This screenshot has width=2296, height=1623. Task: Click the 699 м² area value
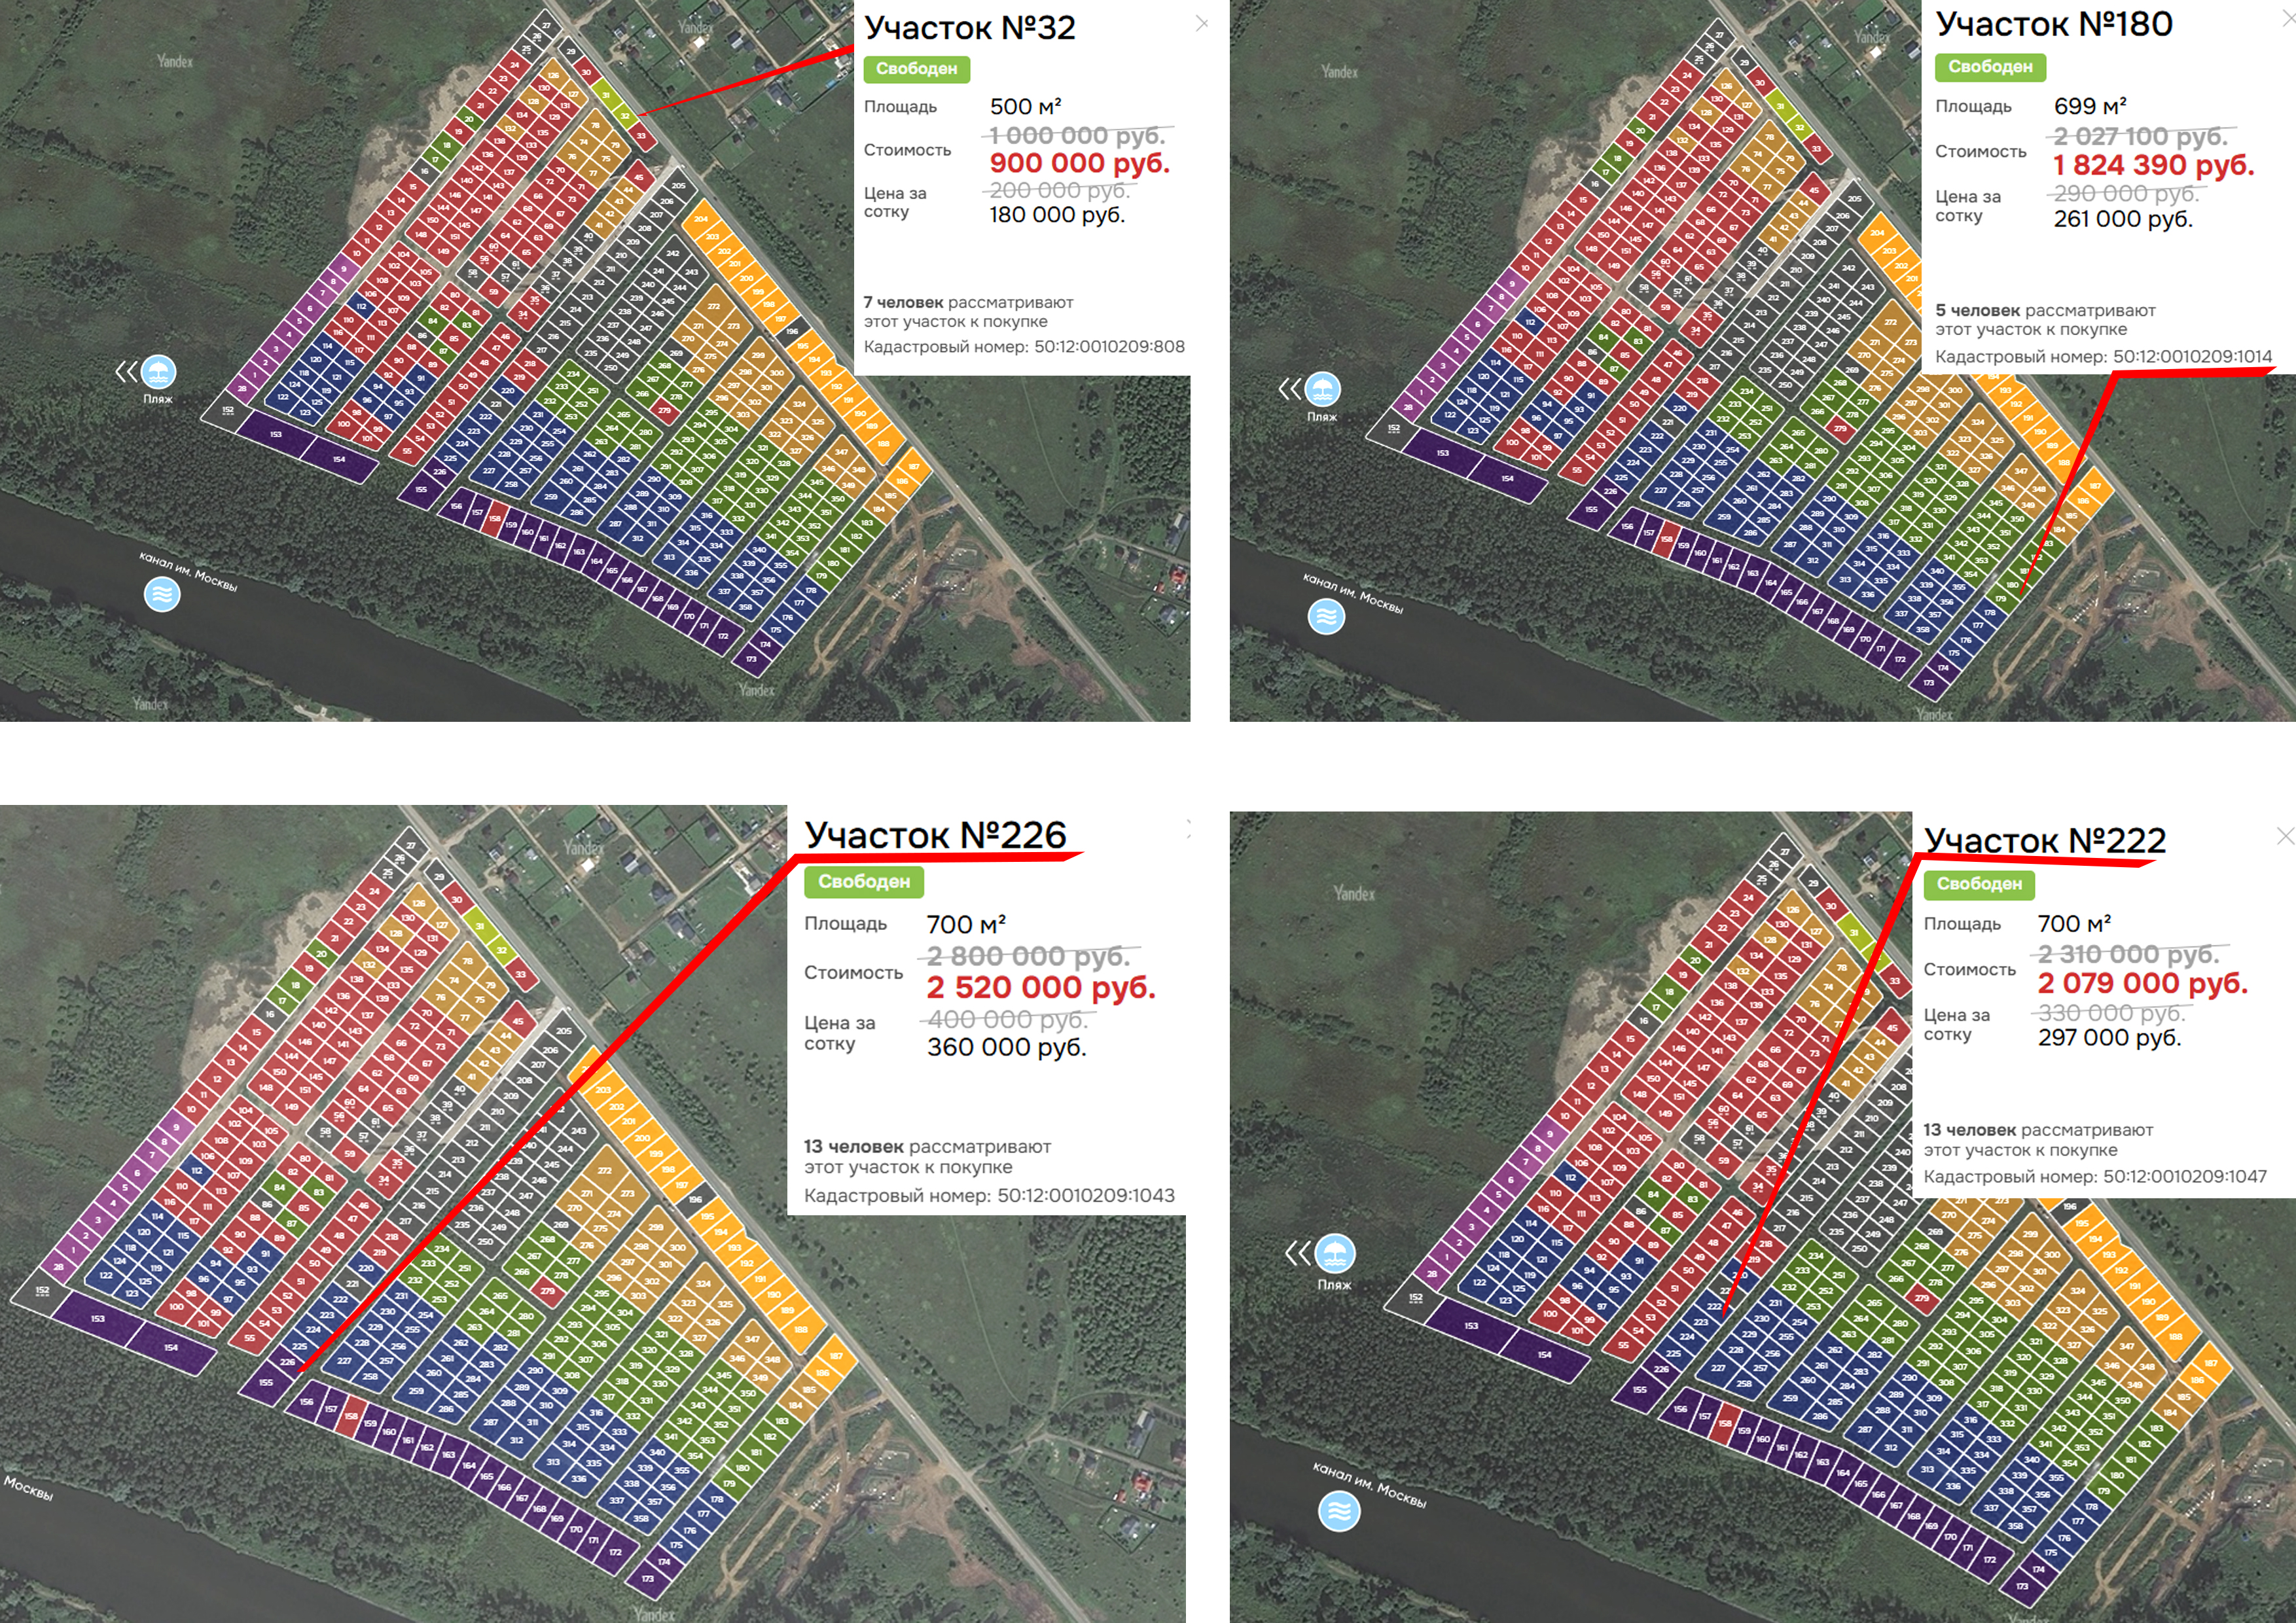[x=2090, y=106]
